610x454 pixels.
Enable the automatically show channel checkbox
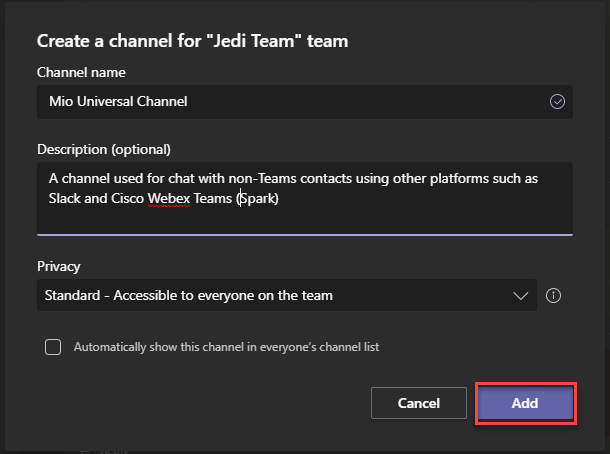coord(53,347)
